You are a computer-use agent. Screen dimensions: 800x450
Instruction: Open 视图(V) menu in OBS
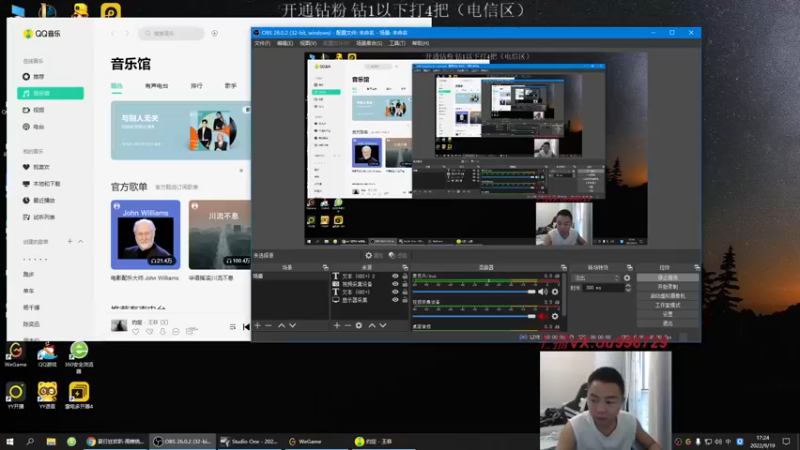click(308, 43)
